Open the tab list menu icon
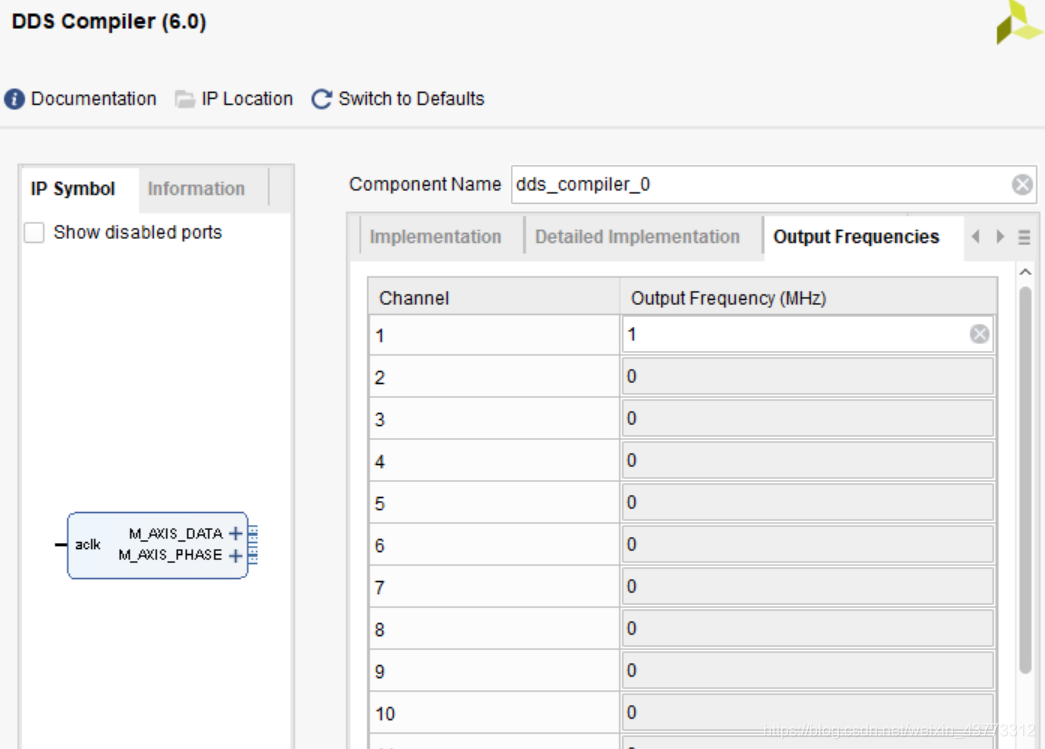Screen dimensions: 1045x749 (1024, 237)
